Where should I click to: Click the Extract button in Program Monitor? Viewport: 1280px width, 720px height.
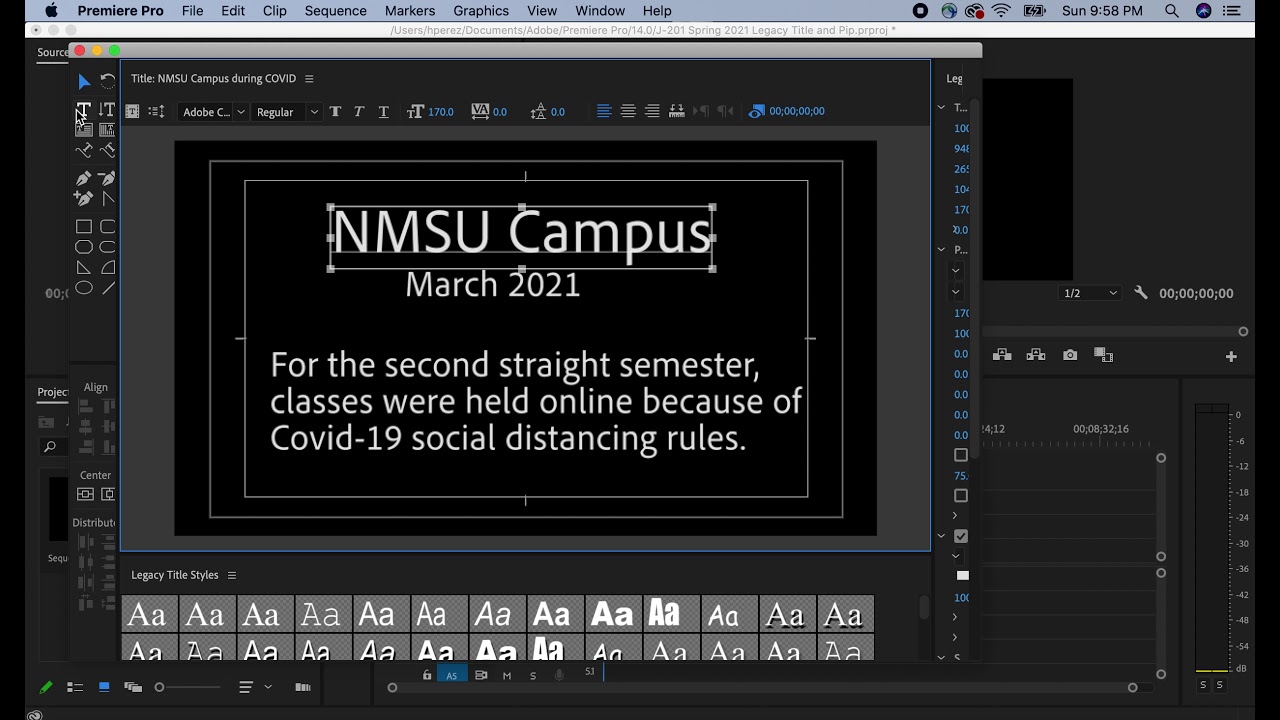click(x=1035, y=355)
